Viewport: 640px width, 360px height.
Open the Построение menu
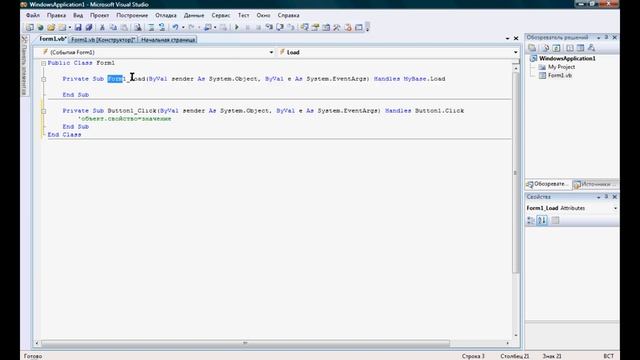point(132,15)
